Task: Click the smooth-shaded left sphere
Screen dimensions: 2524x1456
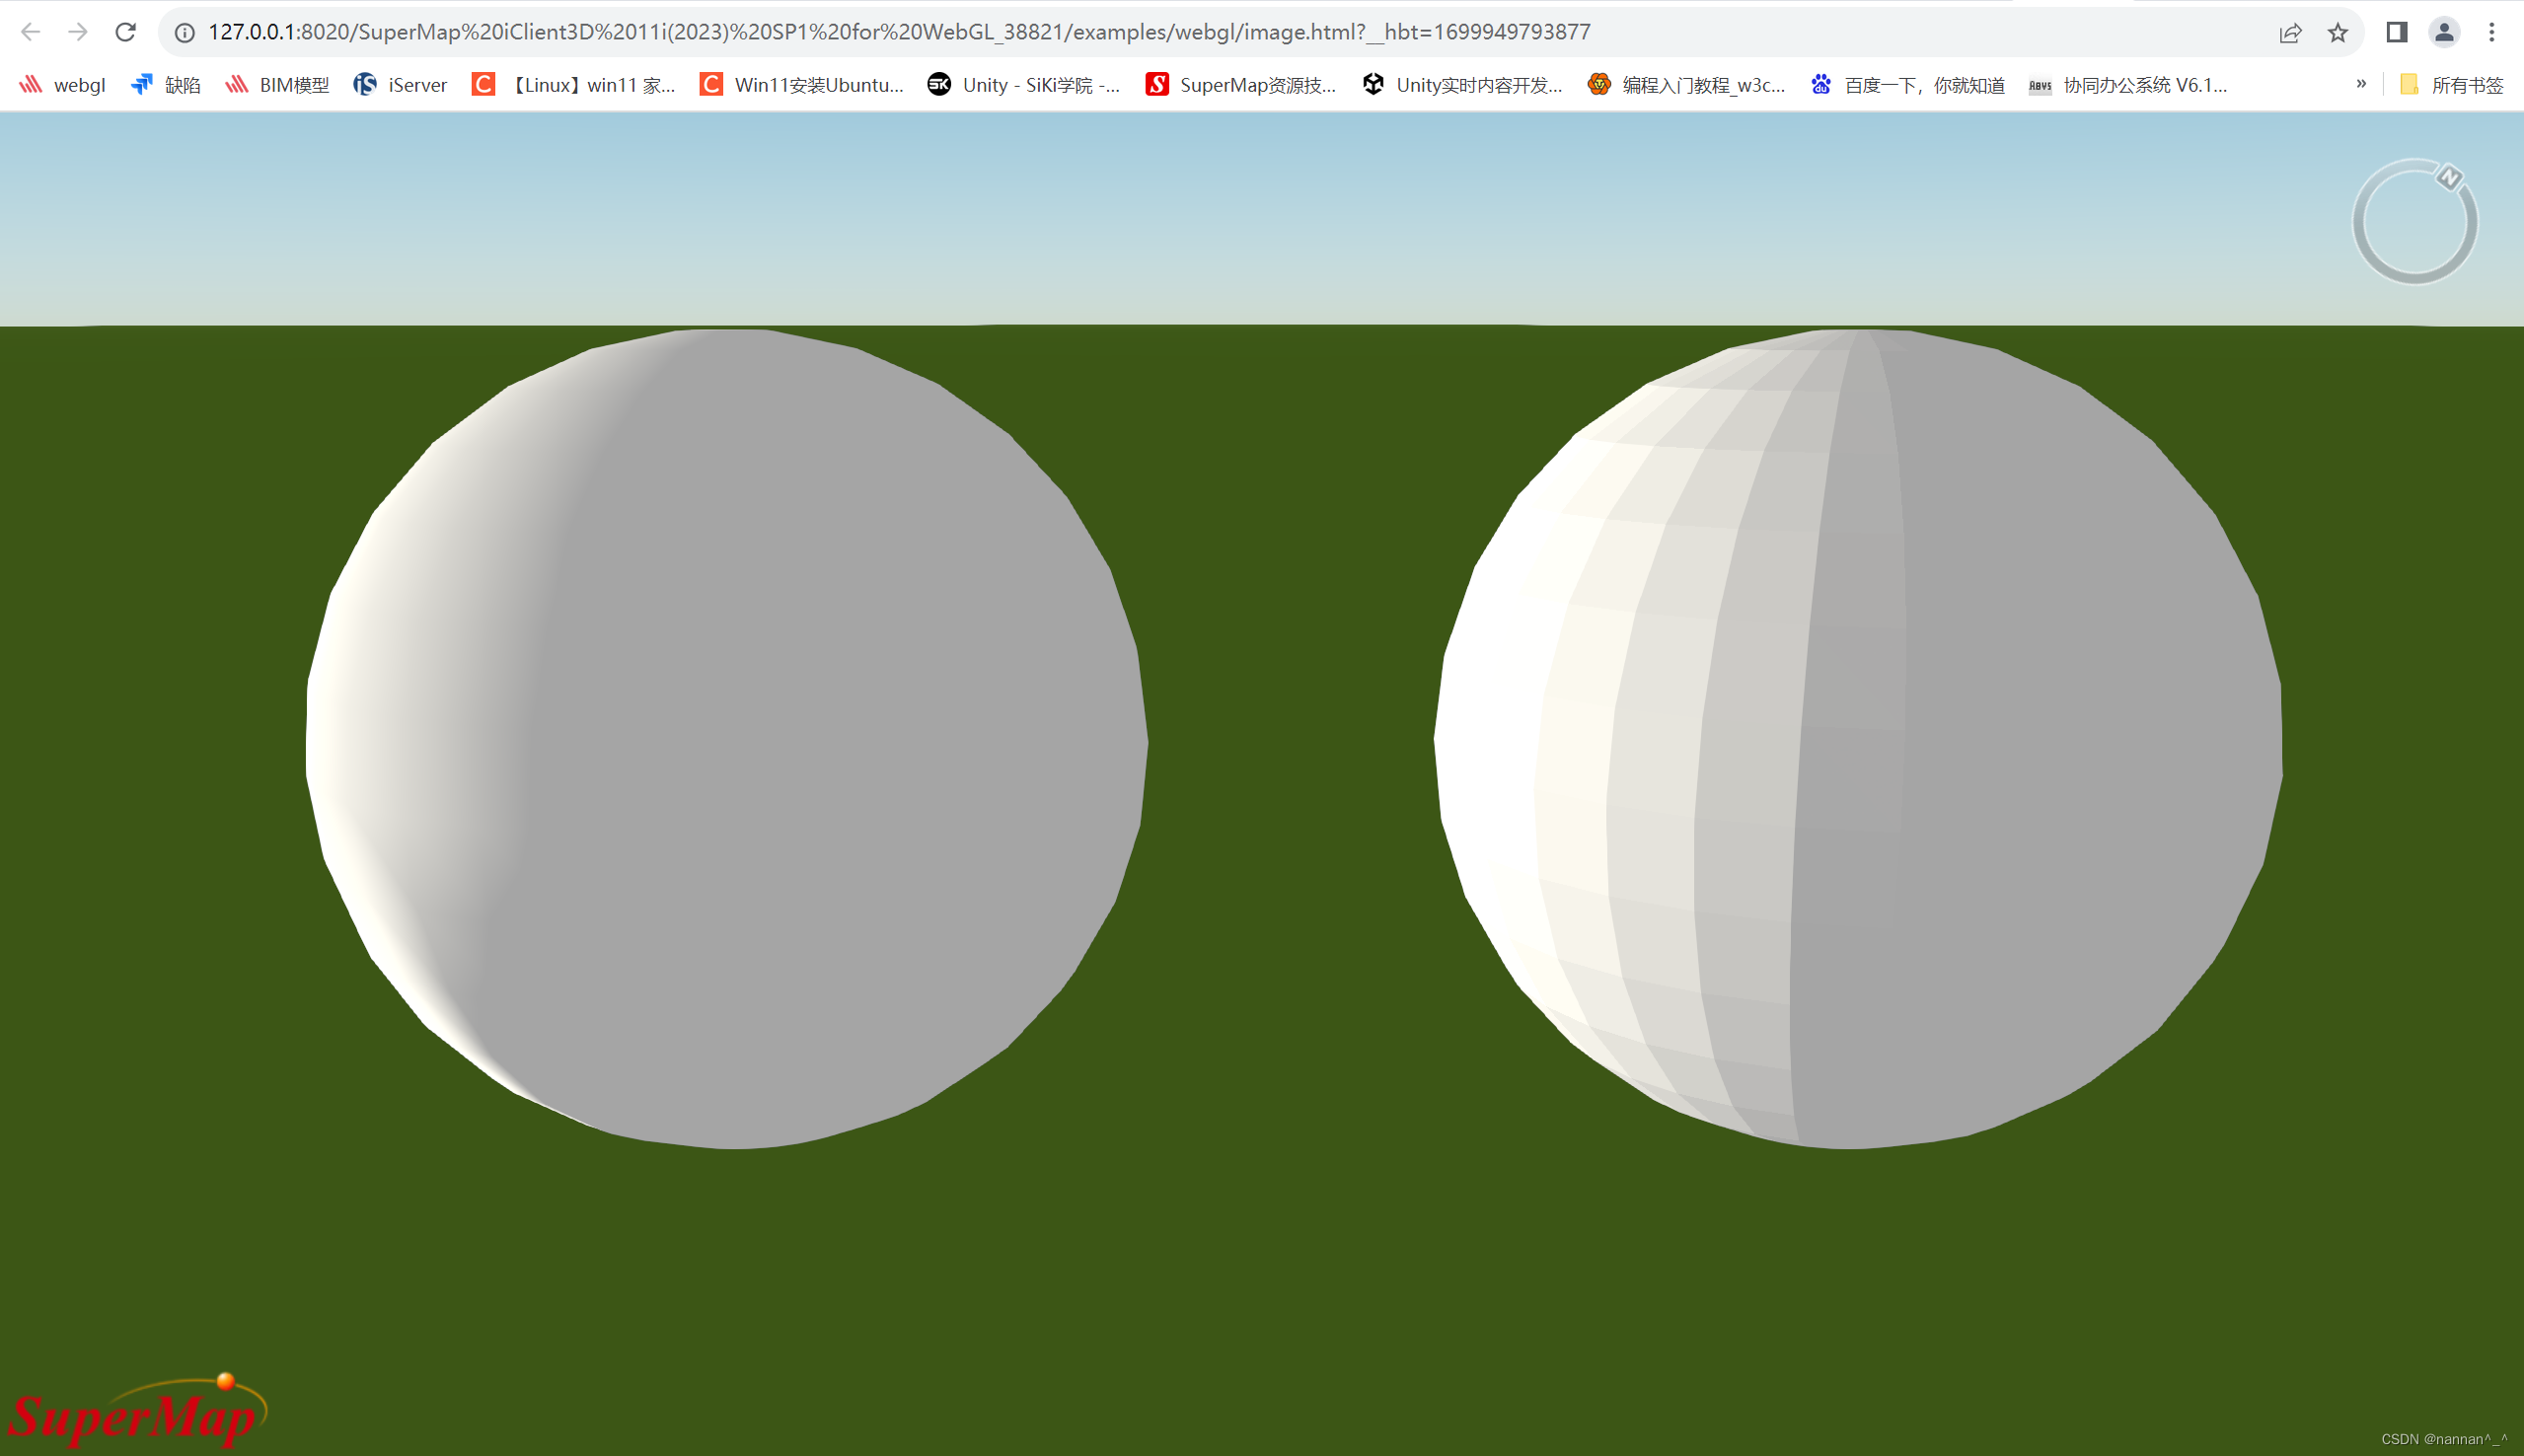Action: click(727, 738)
